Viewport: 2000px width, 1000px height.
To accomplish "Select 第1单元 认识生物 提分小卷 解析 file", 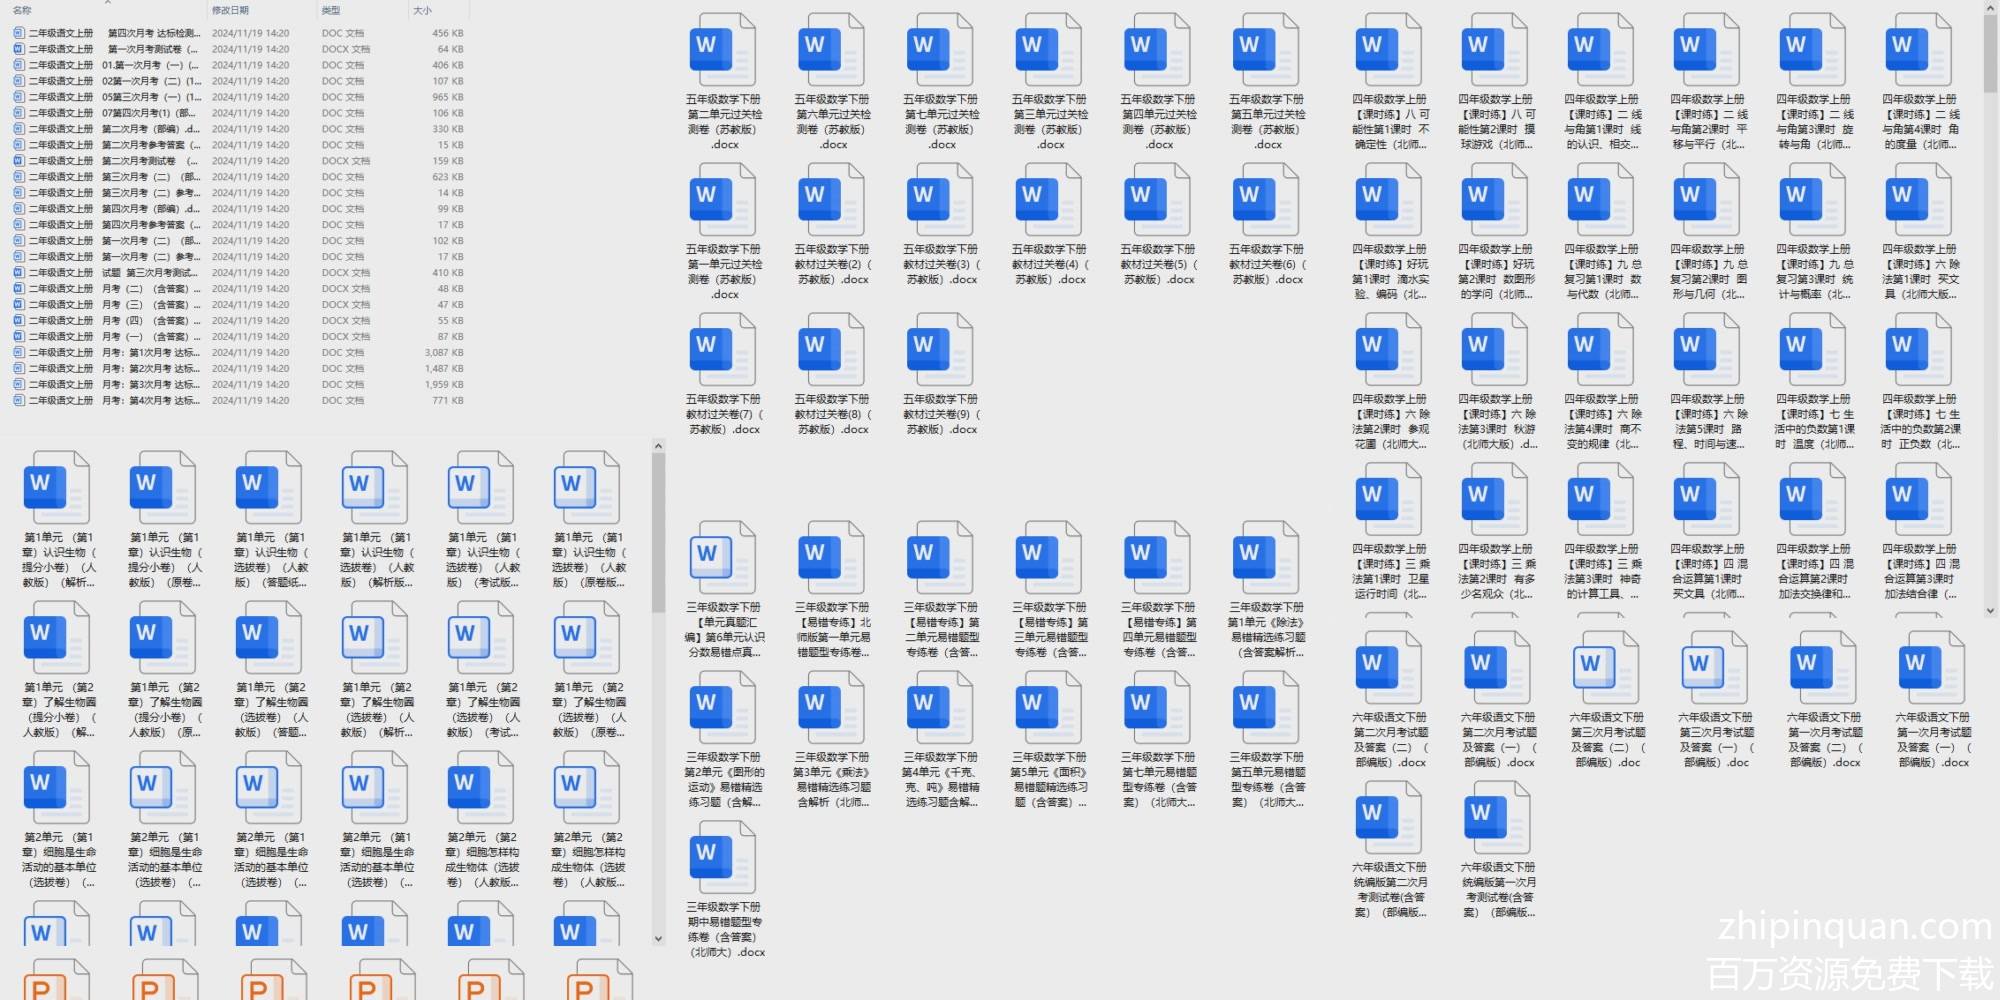I will [58, 488].
